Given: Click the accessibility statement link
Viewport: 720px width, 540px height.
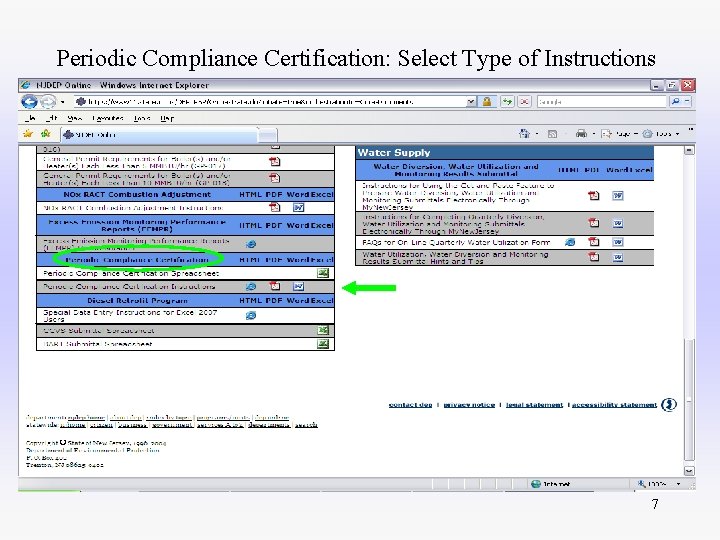Looking at the screenshot, I should coord(614,405).
